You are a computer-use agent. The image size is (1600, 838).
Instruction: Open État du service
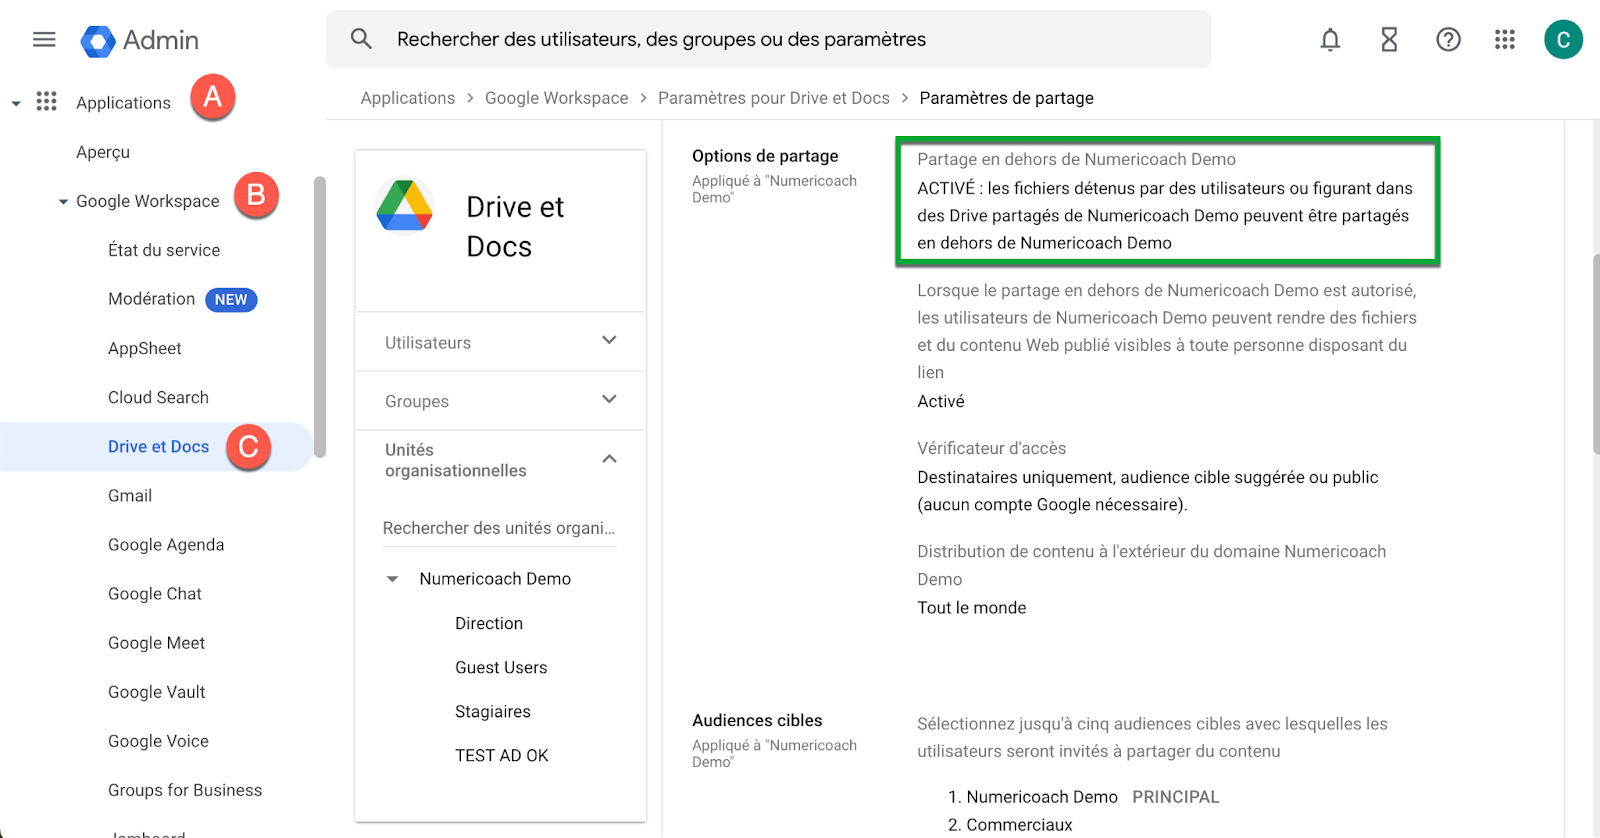tap(164, 250)
